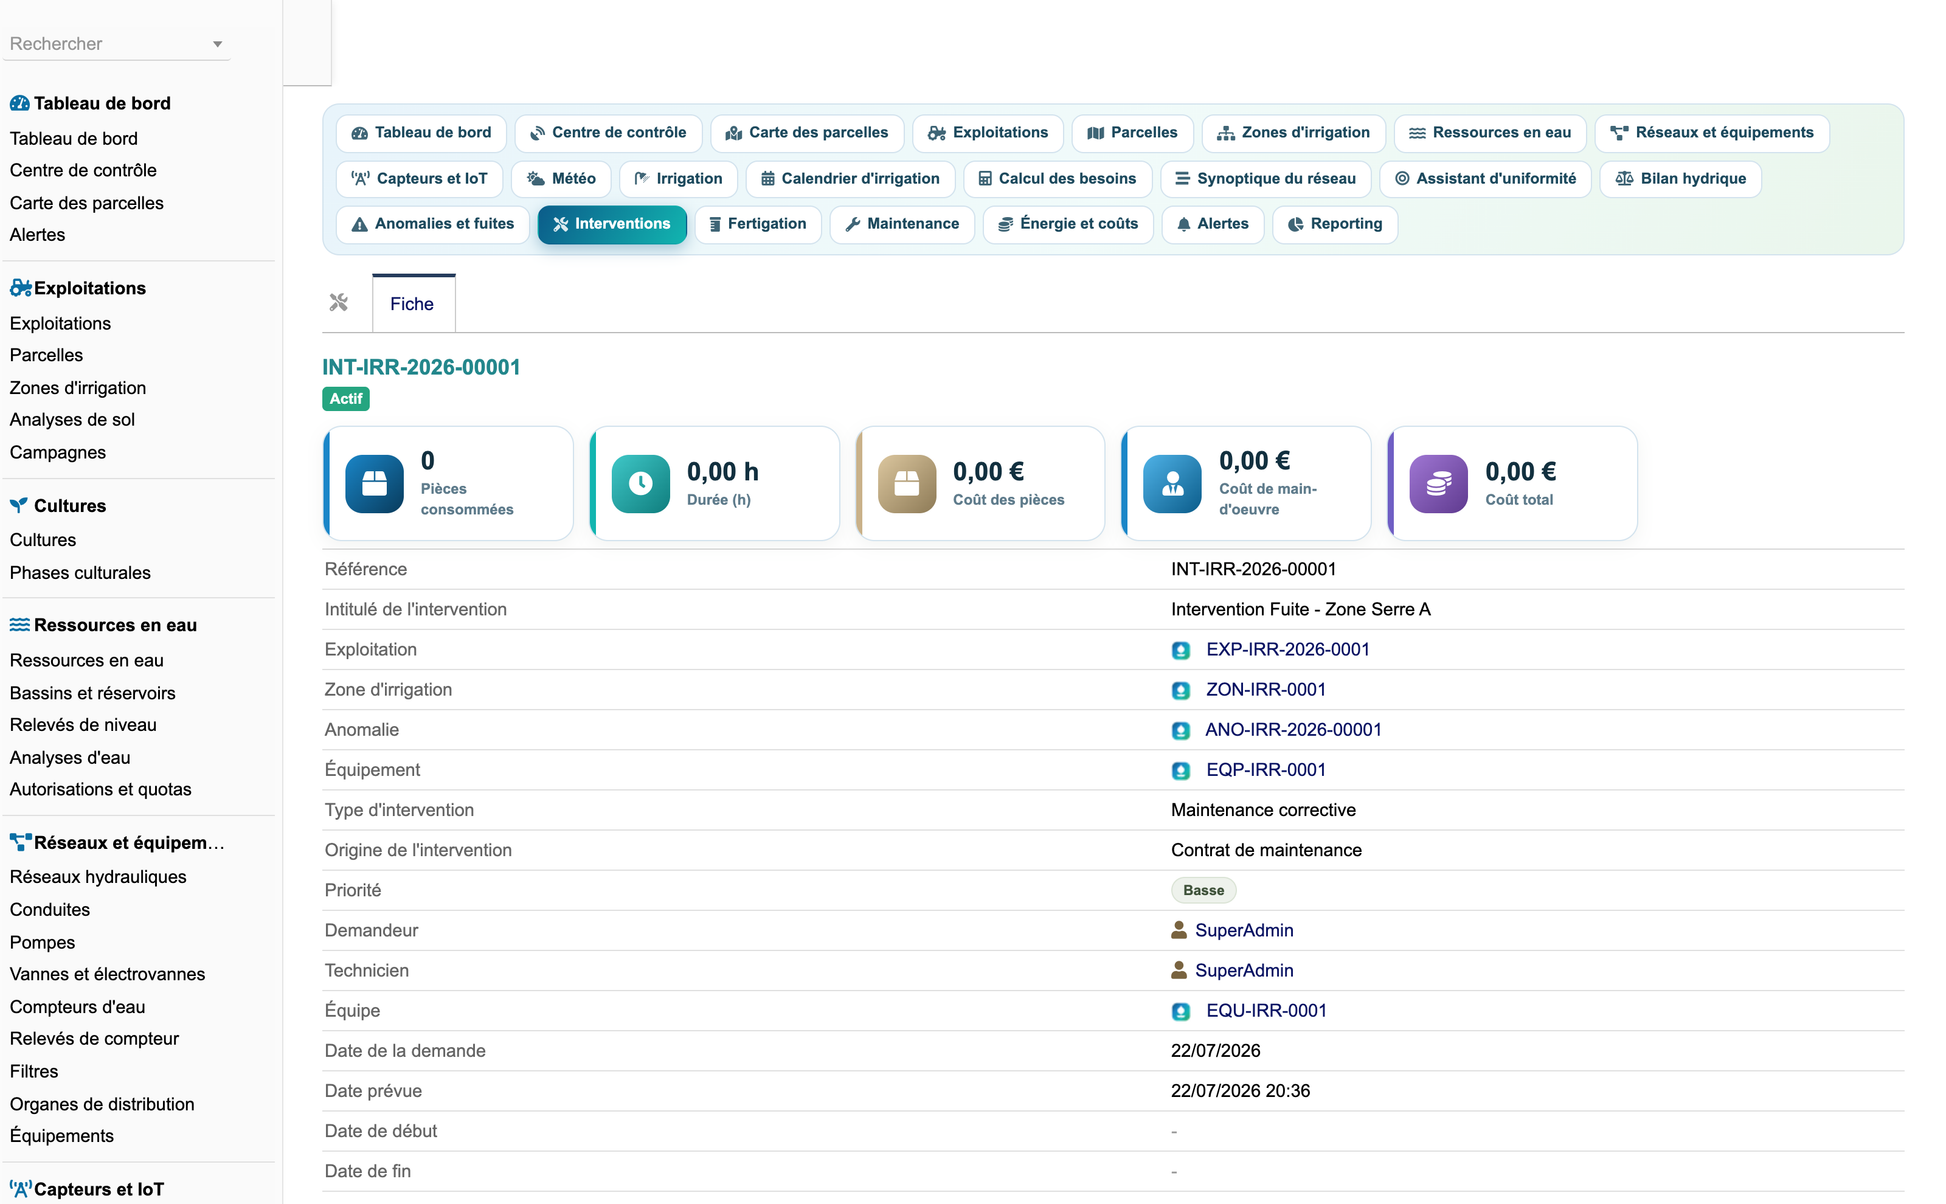Viewport: 1946px width, 1204px height.
Task: Click the icon next to EQU-IRR-0001
Action: pyautogui.click(x=1181, y=1011)
